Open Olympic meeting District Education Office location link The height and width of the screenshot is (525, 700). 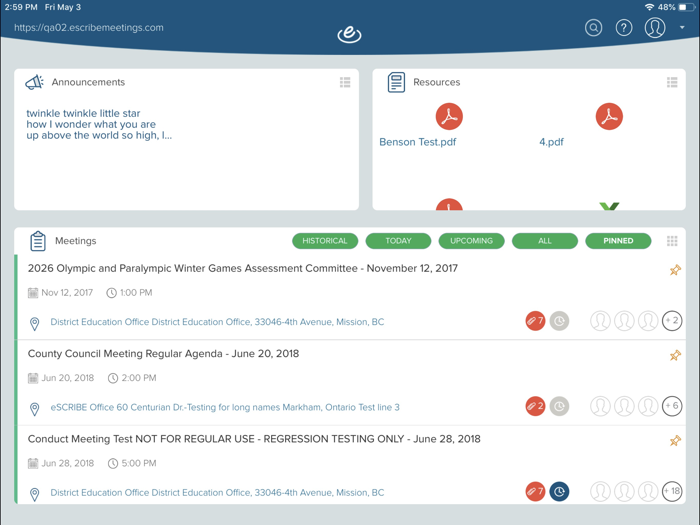[x=217, y=322]
